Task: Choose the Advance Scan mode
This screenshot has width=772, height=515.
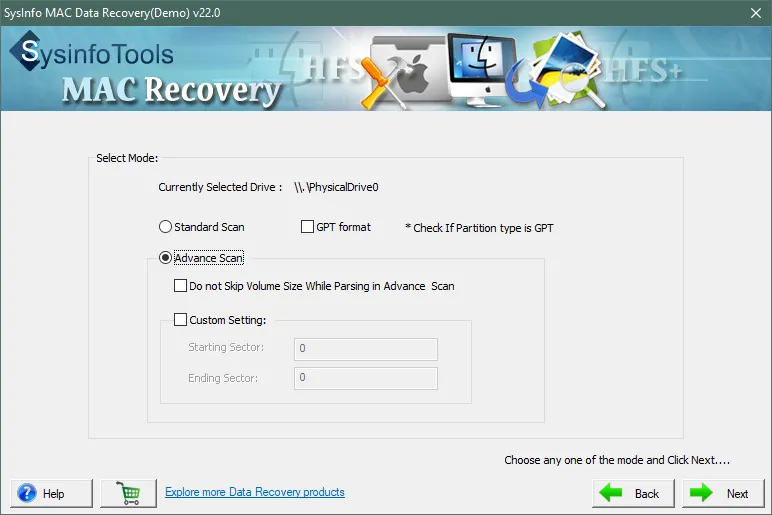Action: point(166,258)
